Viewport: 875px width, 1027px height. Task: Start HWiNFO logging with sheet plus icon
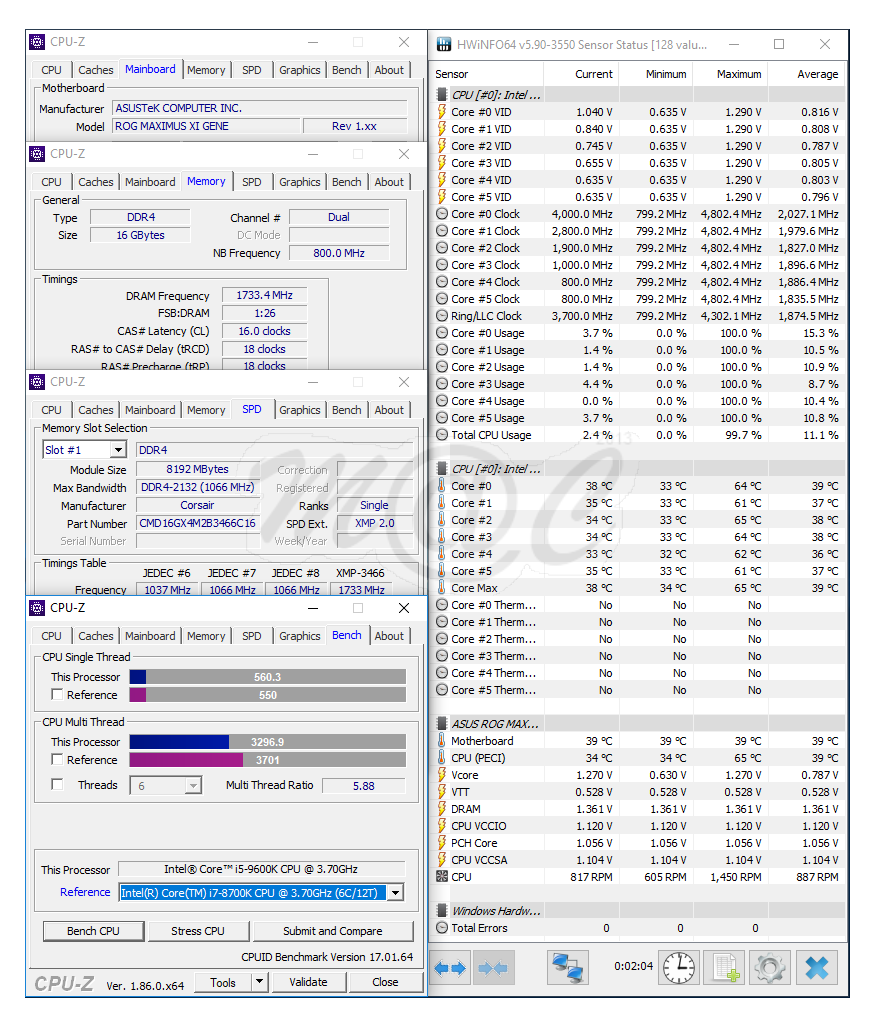pyautogui.click(x=725, y=967)
